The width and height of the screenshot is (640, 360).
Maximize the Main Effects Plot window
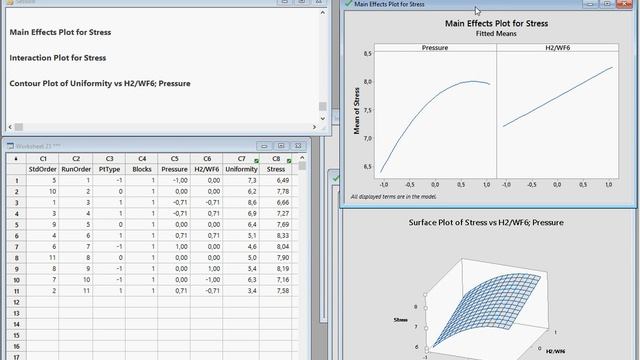607,4
